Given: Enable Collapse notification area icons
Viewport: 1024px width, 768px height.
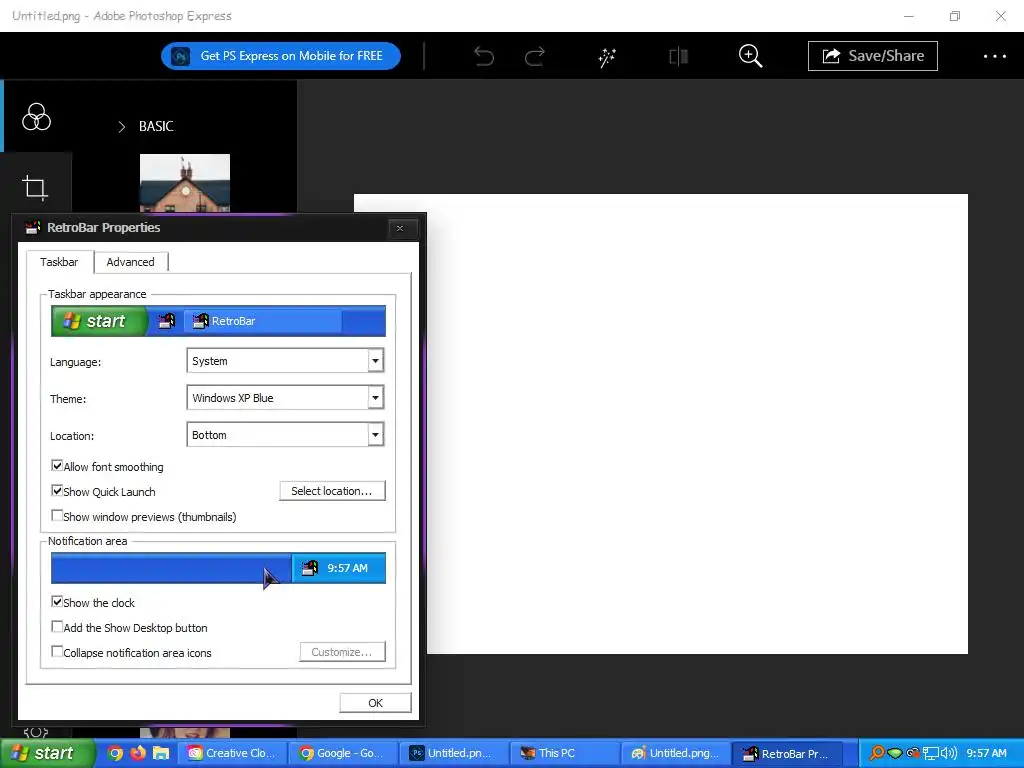Looking at the screenshot, I should point(57,651).
